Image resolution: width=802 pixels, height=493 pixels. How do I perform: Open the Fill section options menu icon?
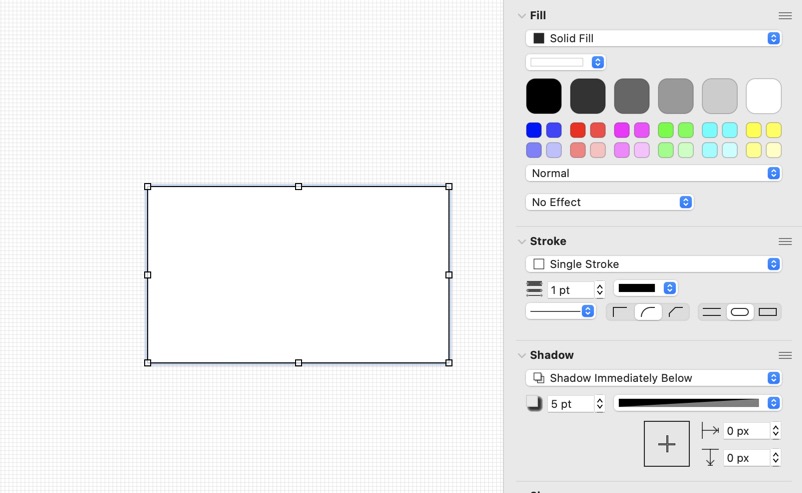tap(785, 16)
